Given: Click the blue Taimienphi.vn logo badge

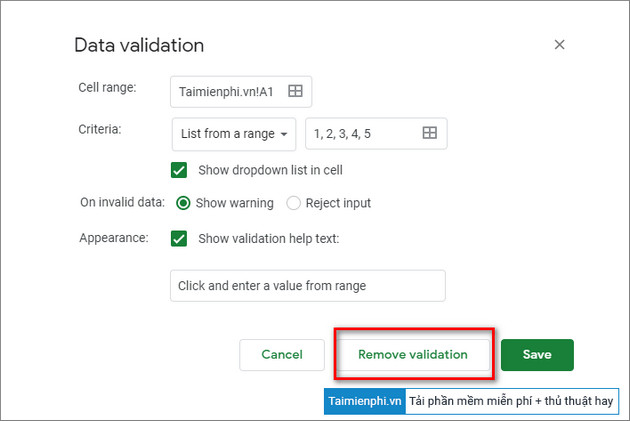Looking at the screenshot, I should [x=364, y=400].
